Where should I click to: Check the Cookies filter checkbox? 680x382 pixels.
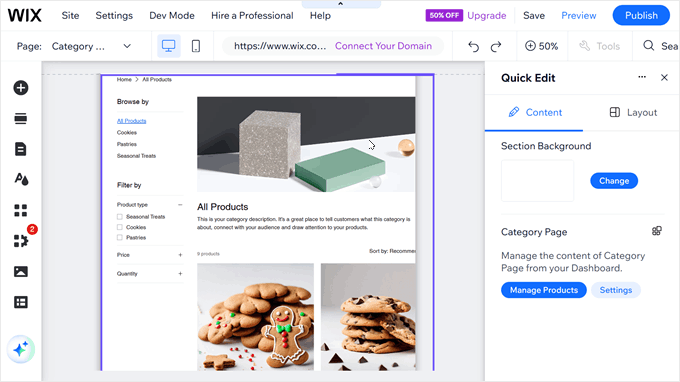120,227
